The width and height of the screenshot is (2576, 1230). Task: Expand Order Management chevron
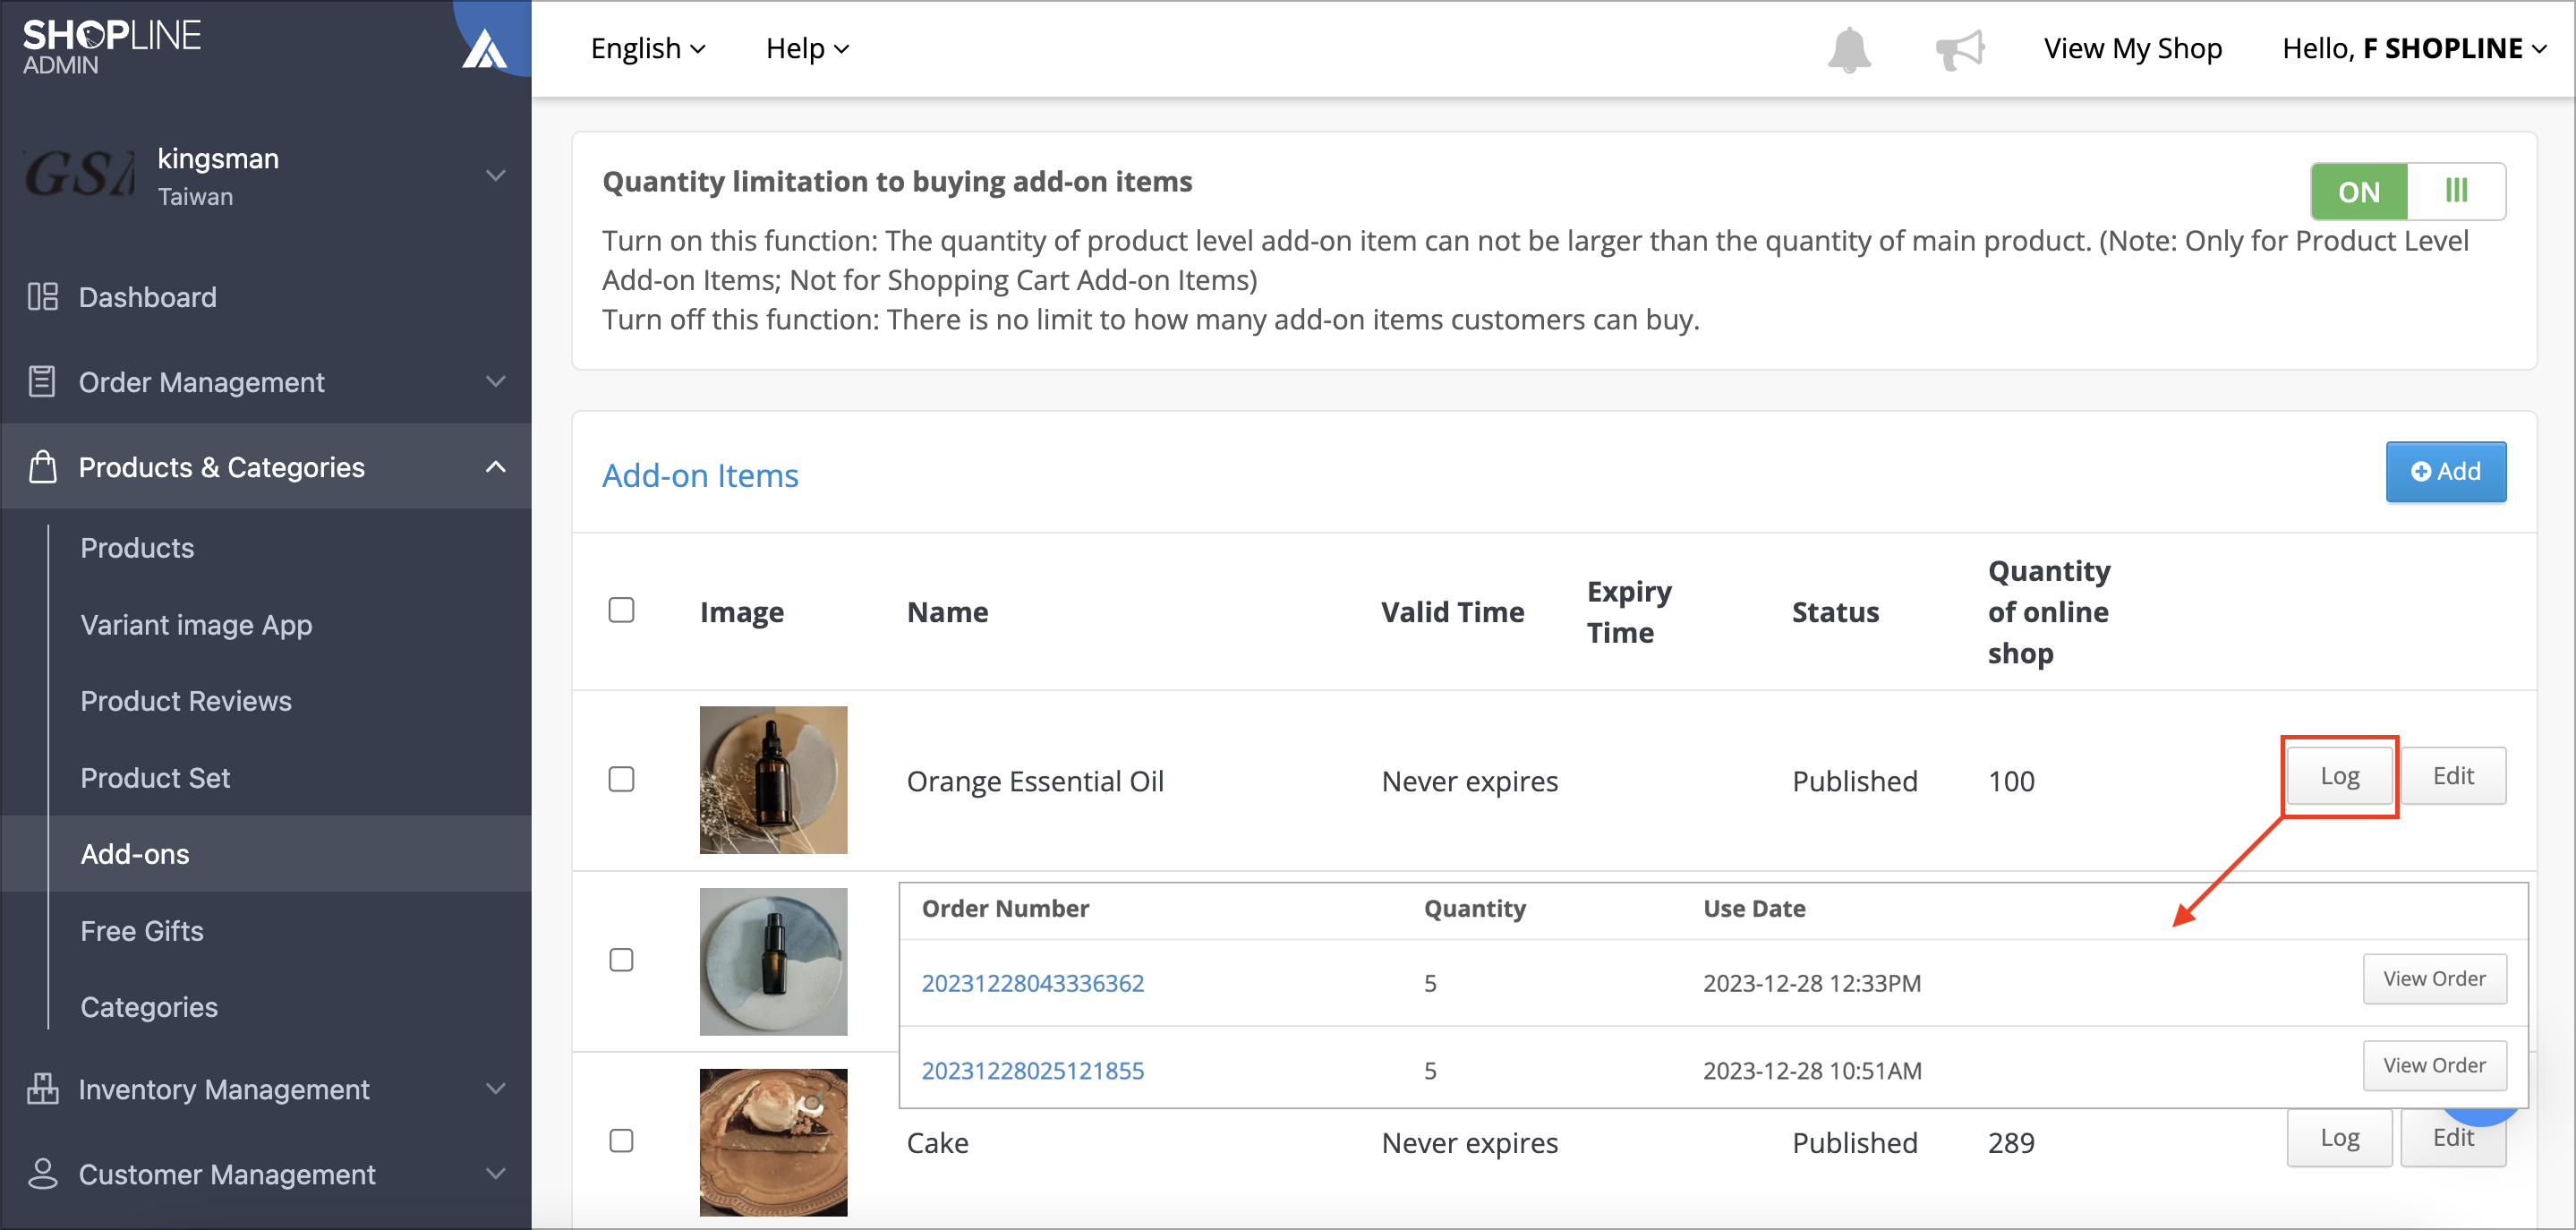pyautogui.click(x=495, y=382)
